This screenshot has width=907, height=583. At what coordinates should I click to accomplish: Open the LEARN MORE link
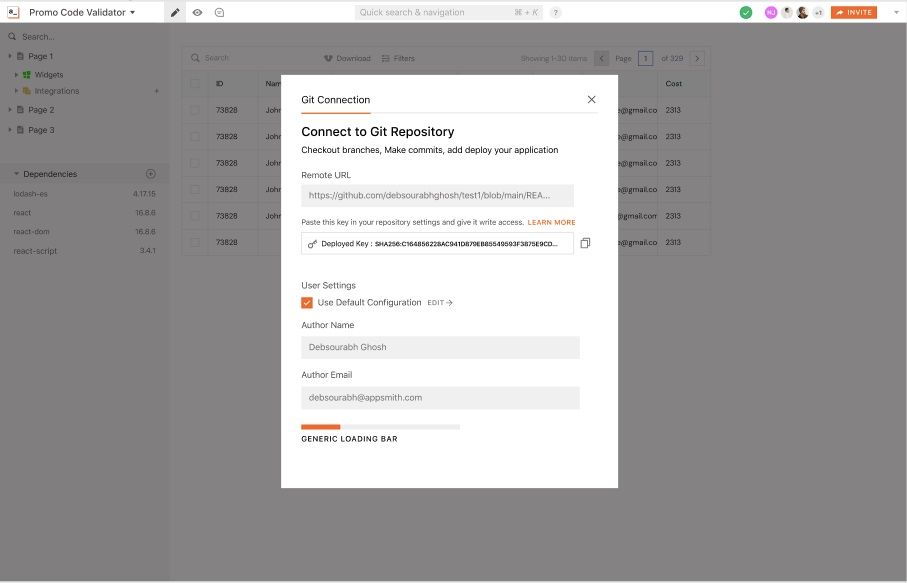551,222
